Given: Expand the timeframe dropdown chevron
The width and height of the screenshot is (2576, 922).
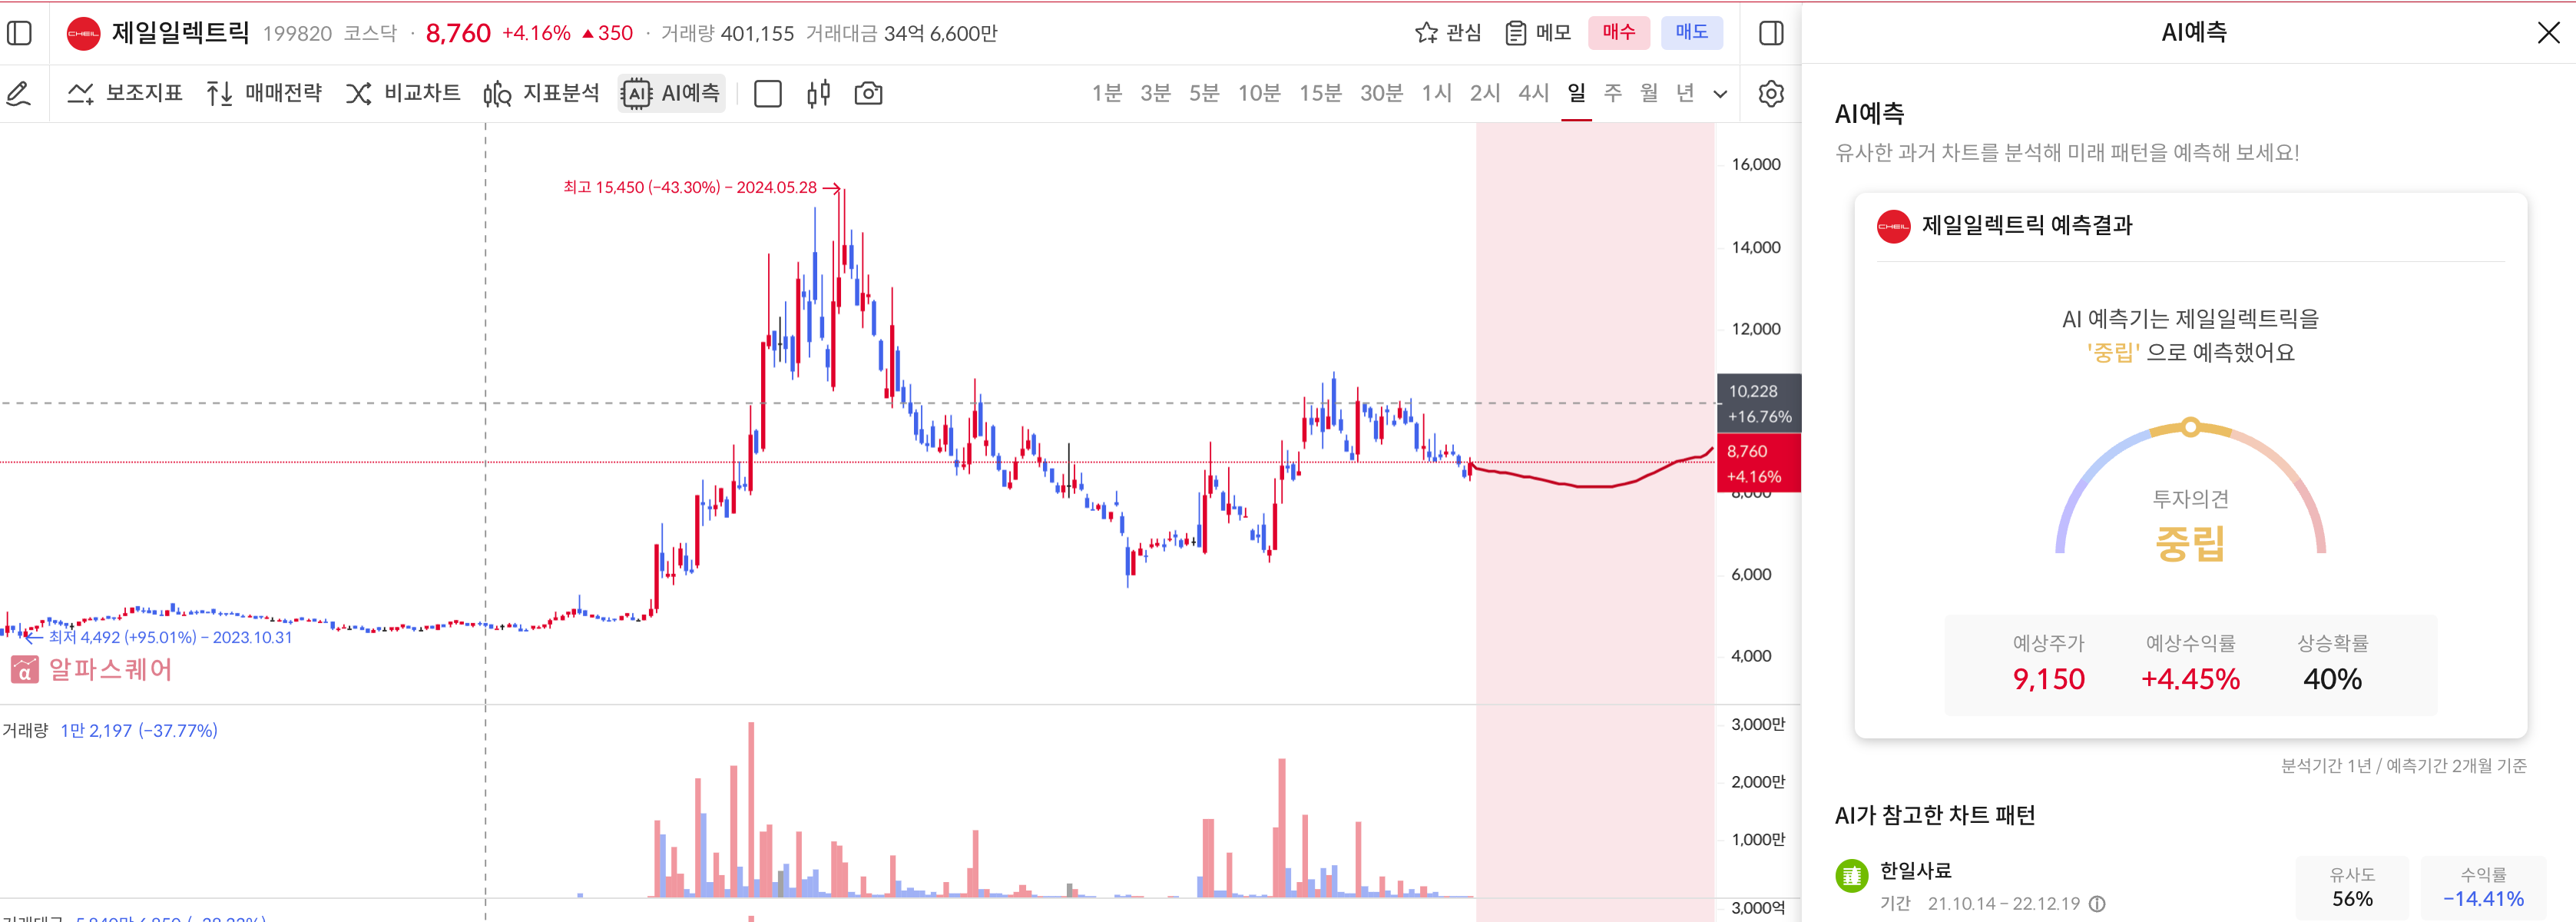Looking at the screenshot, I should point(1720,94).
